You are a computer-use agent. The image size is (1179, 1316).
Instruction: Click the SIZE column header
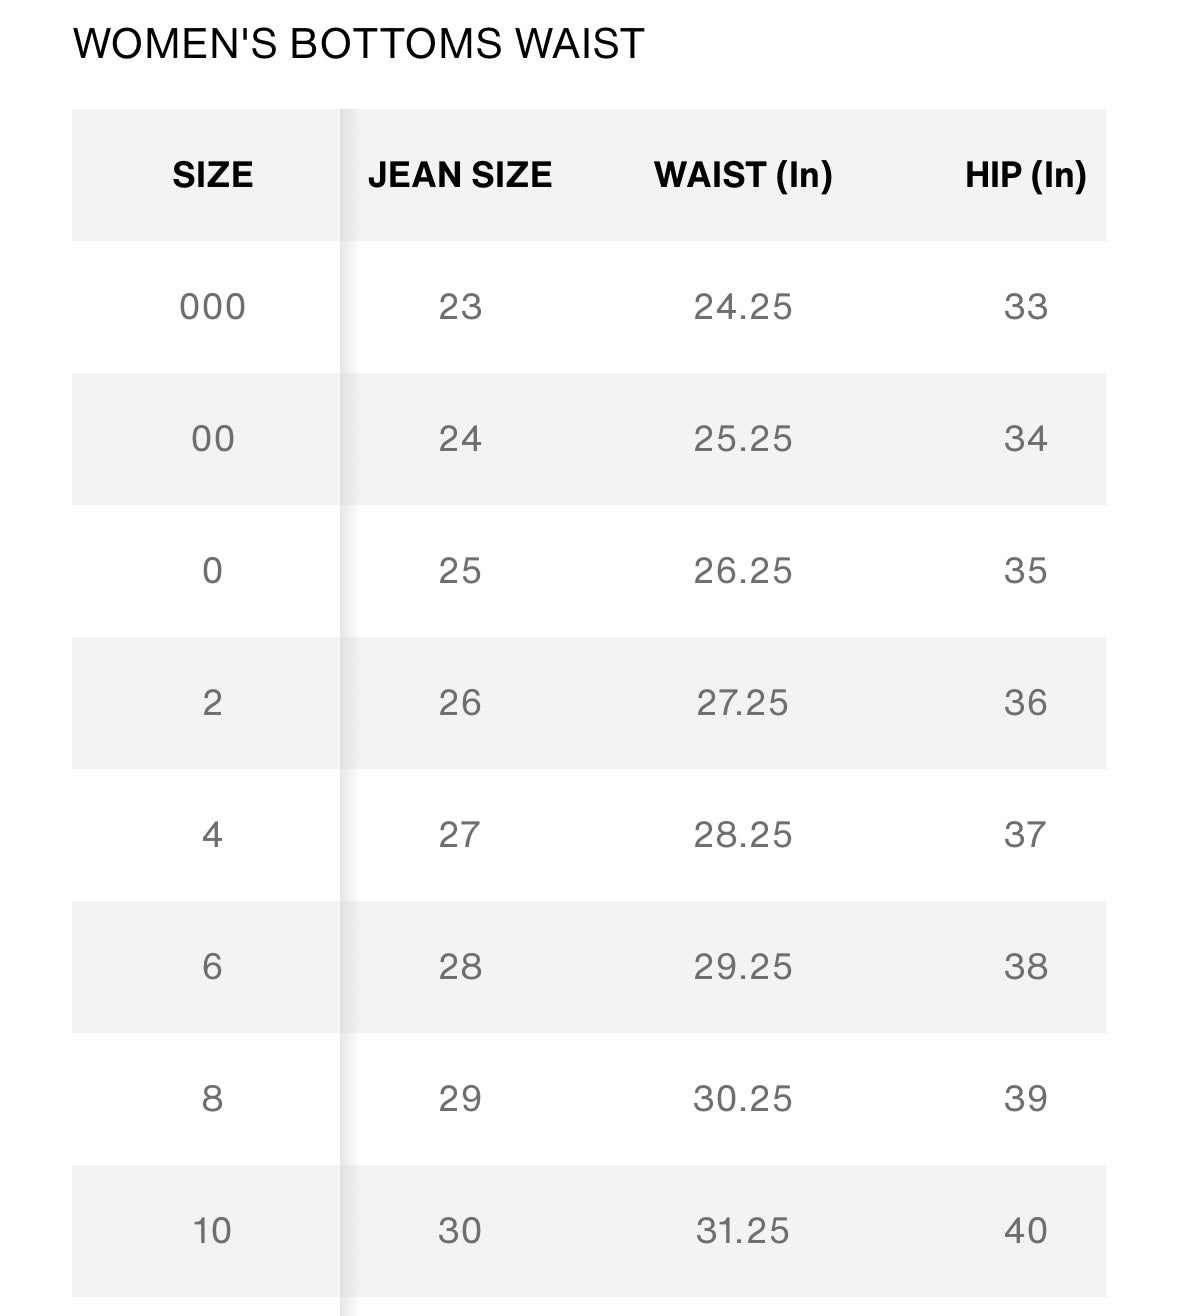click(212, 175)
